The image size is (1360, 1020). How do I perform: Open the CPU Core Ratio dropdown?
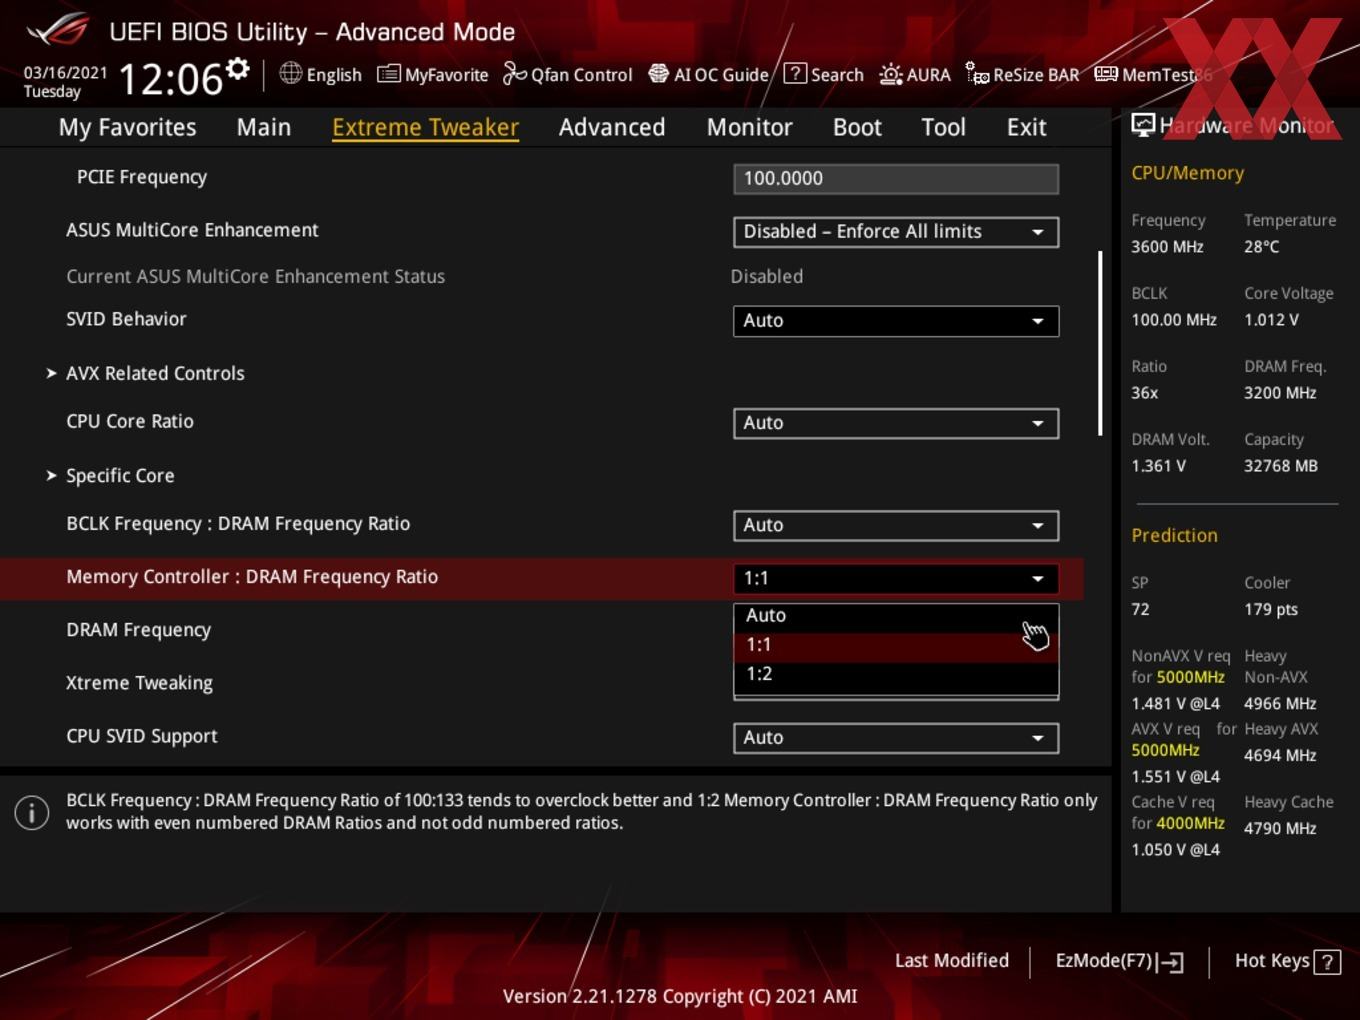pyautogui.click(x=896, y=423)
